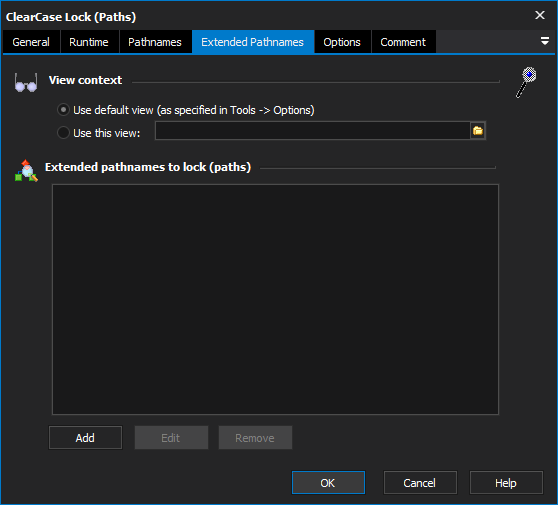Select the Extended Pathnames tab

click(x=253, y=42)
